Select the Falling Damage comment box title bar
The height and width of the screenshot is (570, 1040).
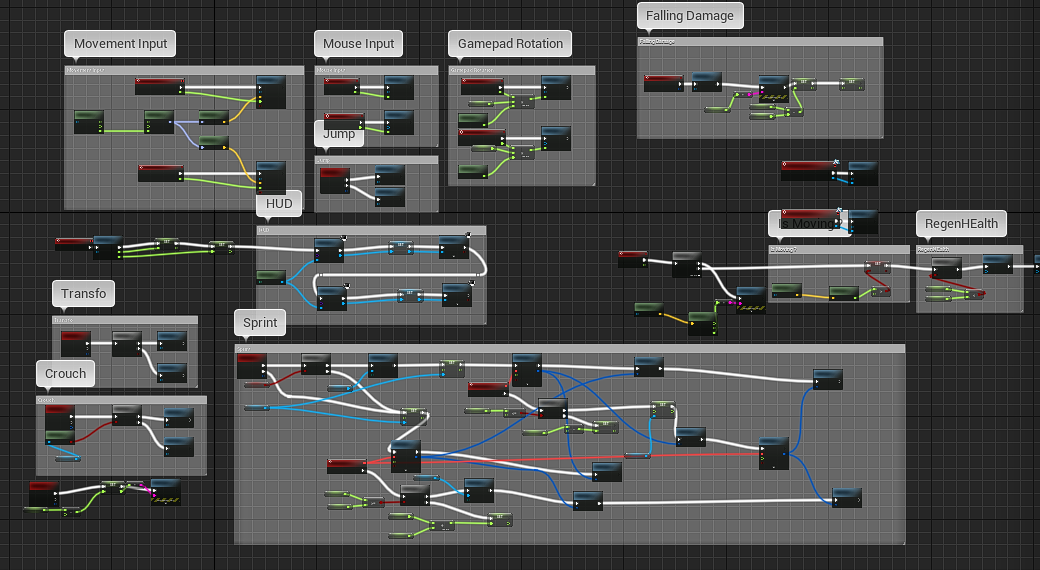tap(760, 42)
